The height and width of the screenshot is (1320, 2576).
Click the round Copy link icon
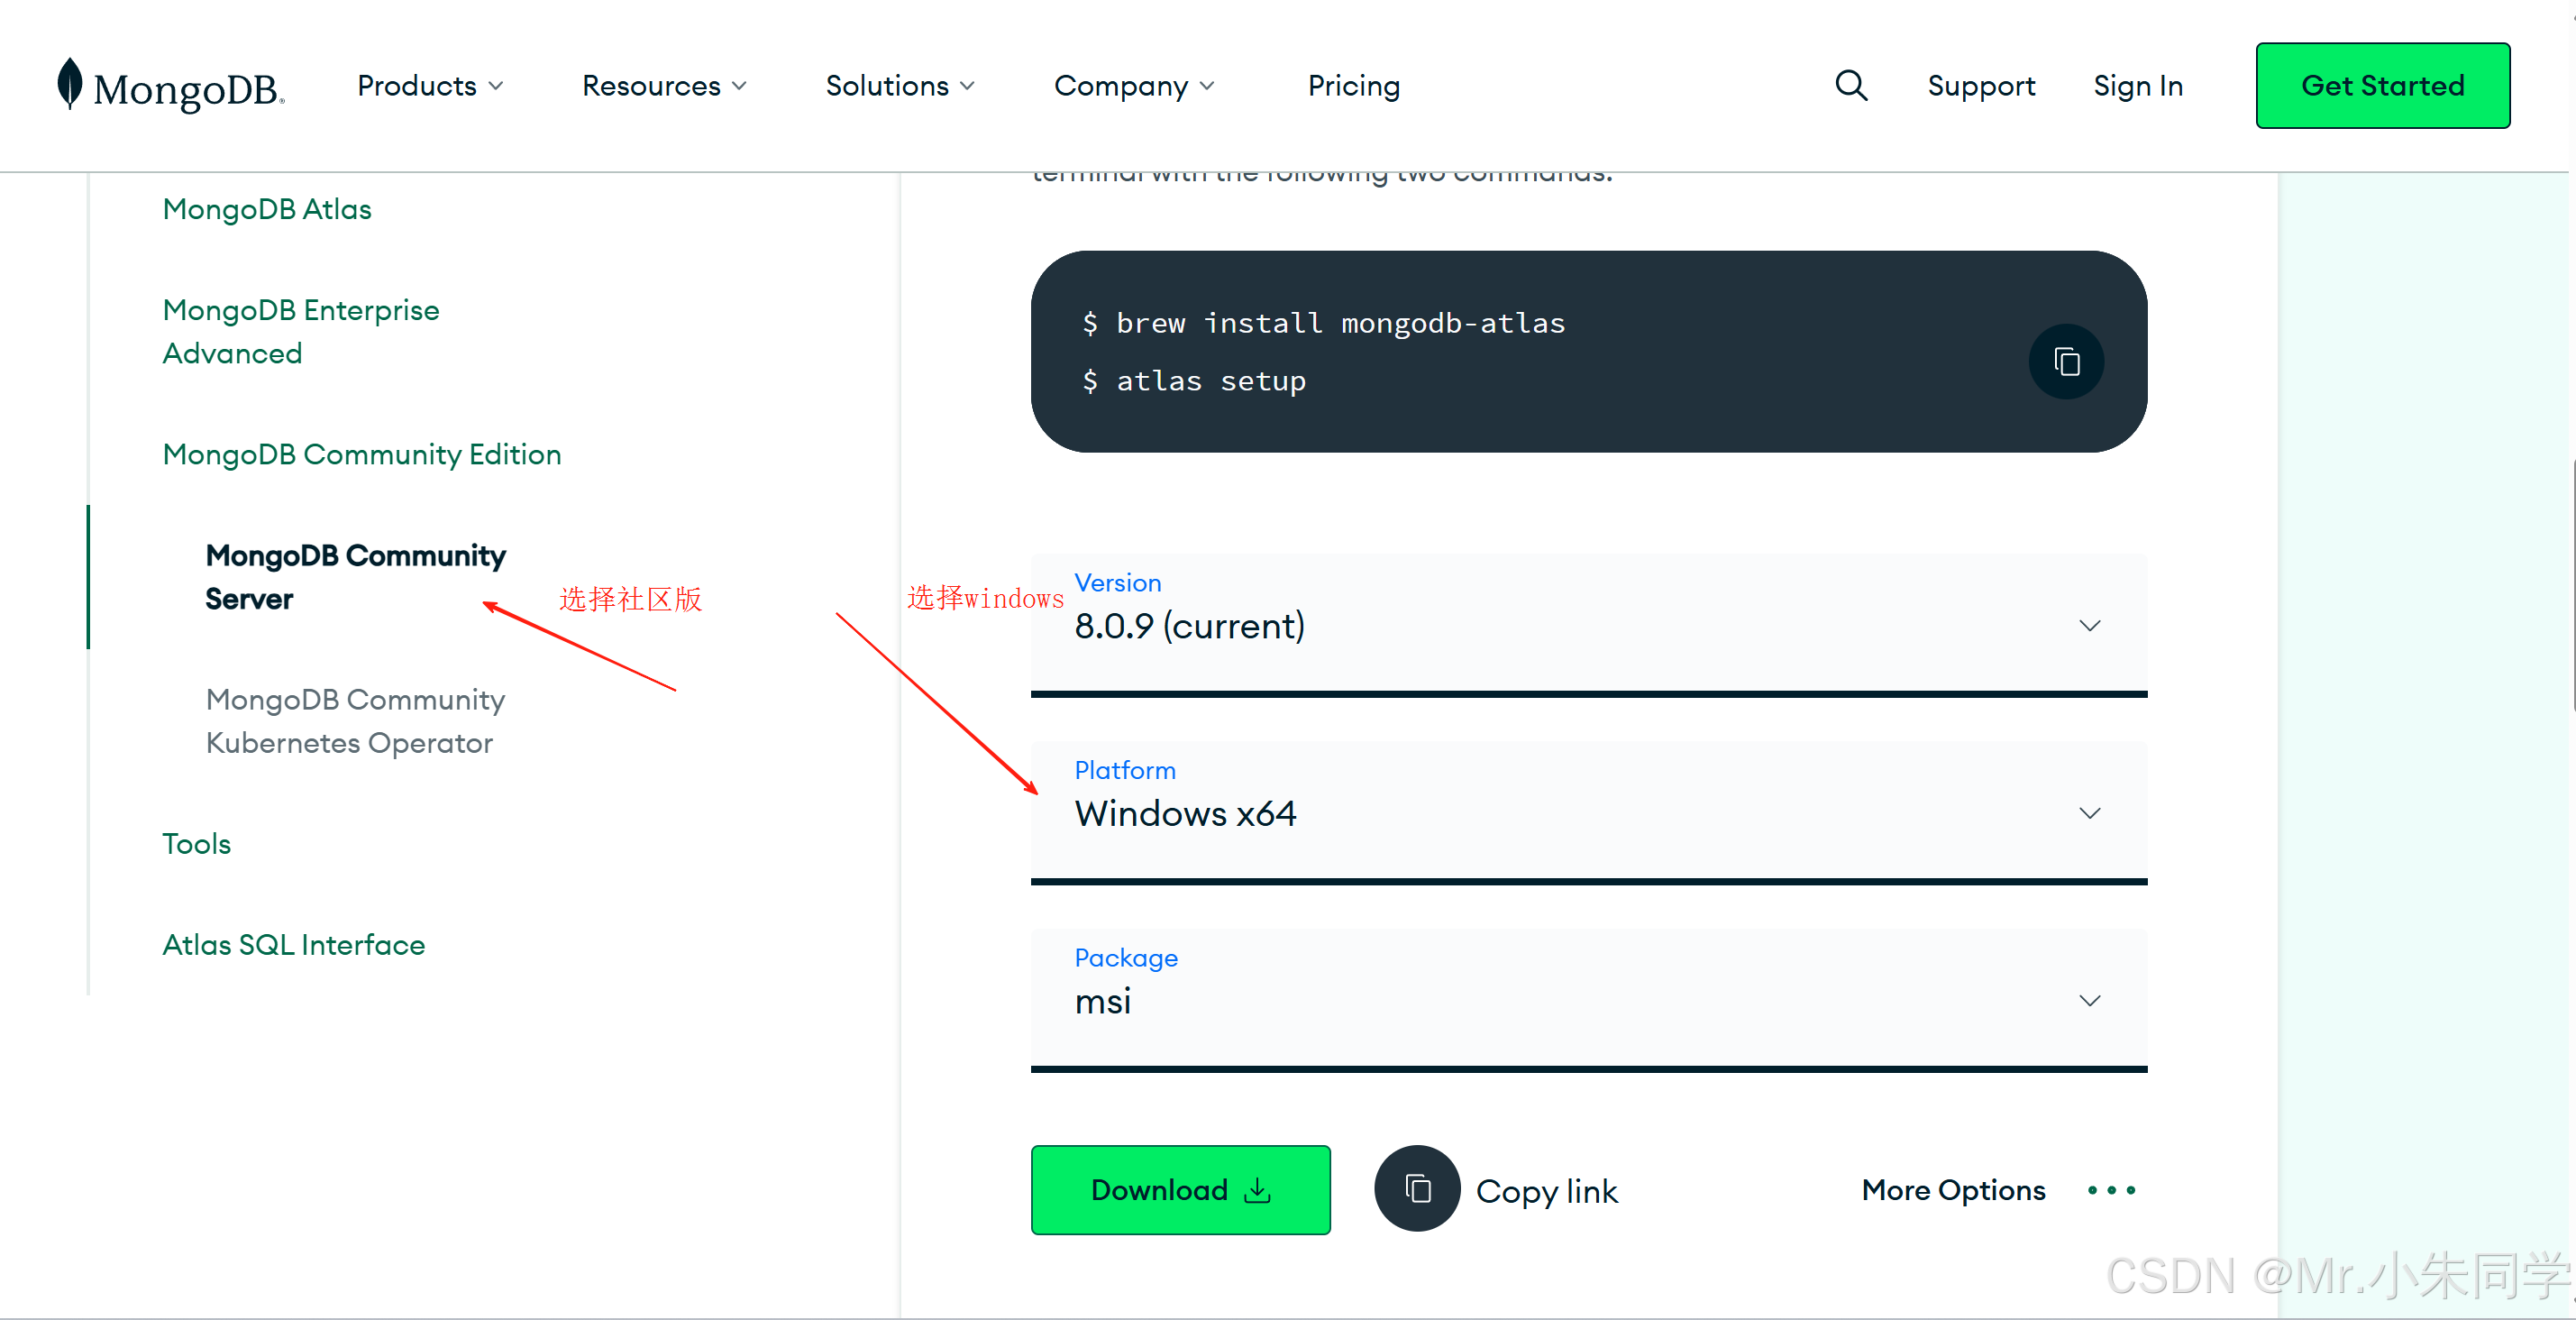[1417, 1189]
